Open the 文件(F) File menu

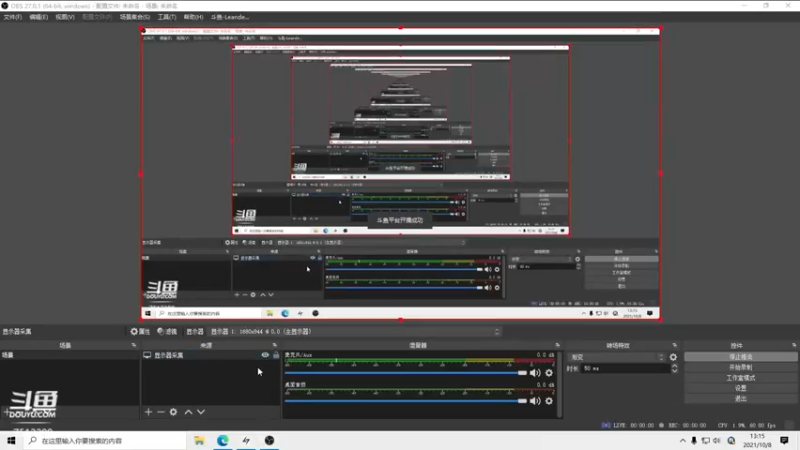13,17
